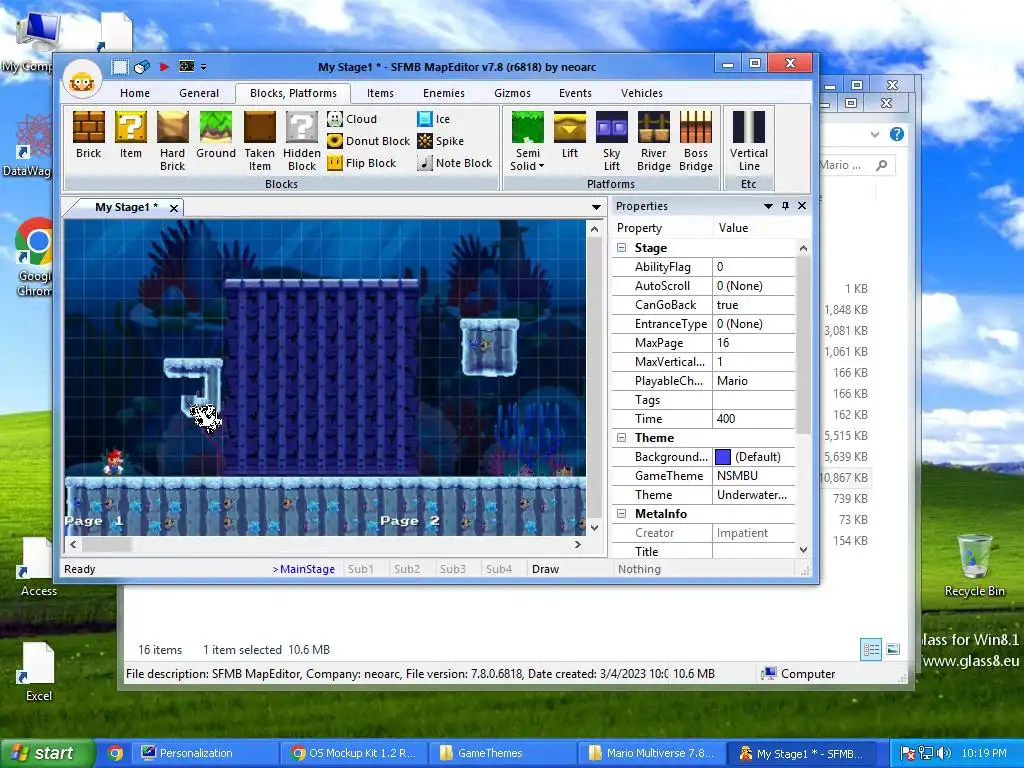The image size is (1024, 768).
Task: Pick the Donut Block tool
Action: [x=369, y=141]
